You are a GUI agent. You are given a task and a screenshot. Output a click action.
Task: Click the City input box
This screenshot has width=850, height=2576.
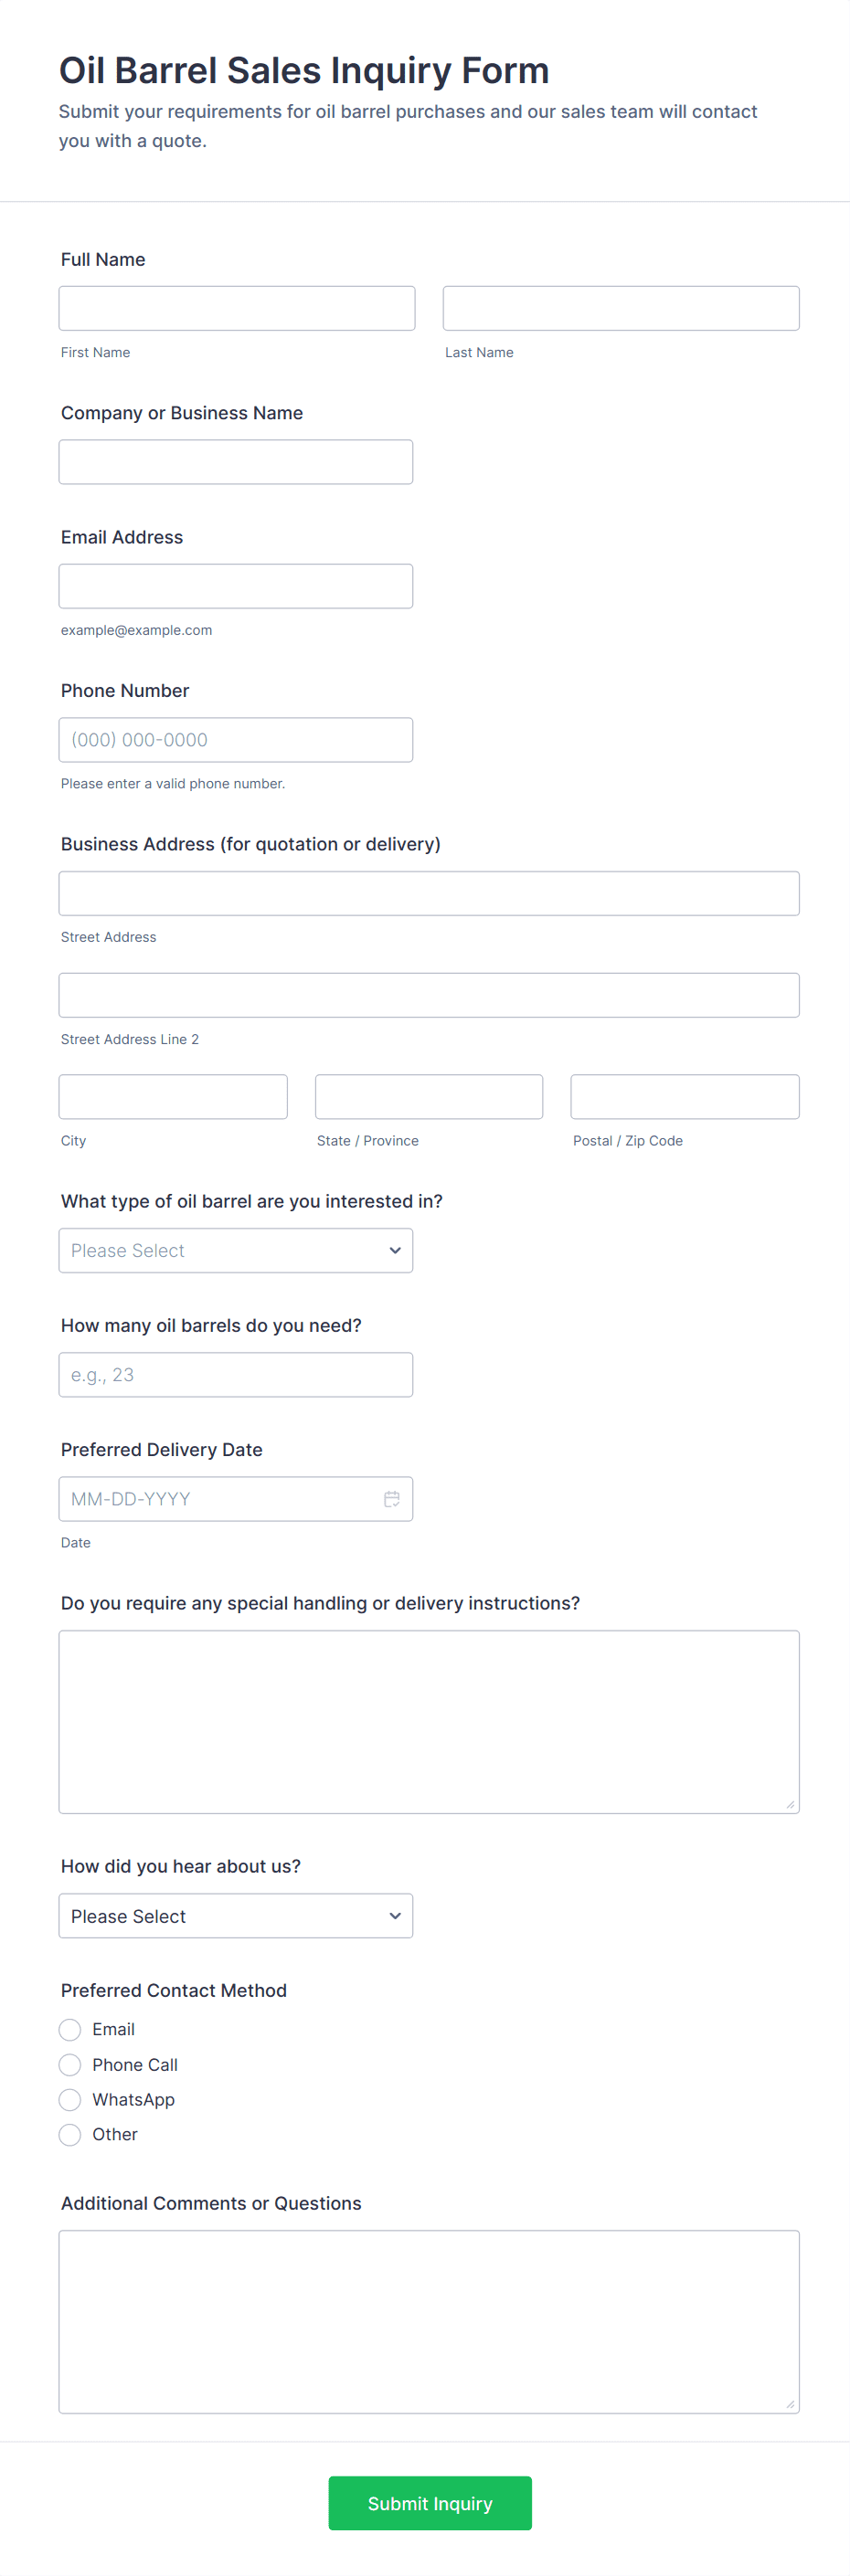pos(173,1097)
